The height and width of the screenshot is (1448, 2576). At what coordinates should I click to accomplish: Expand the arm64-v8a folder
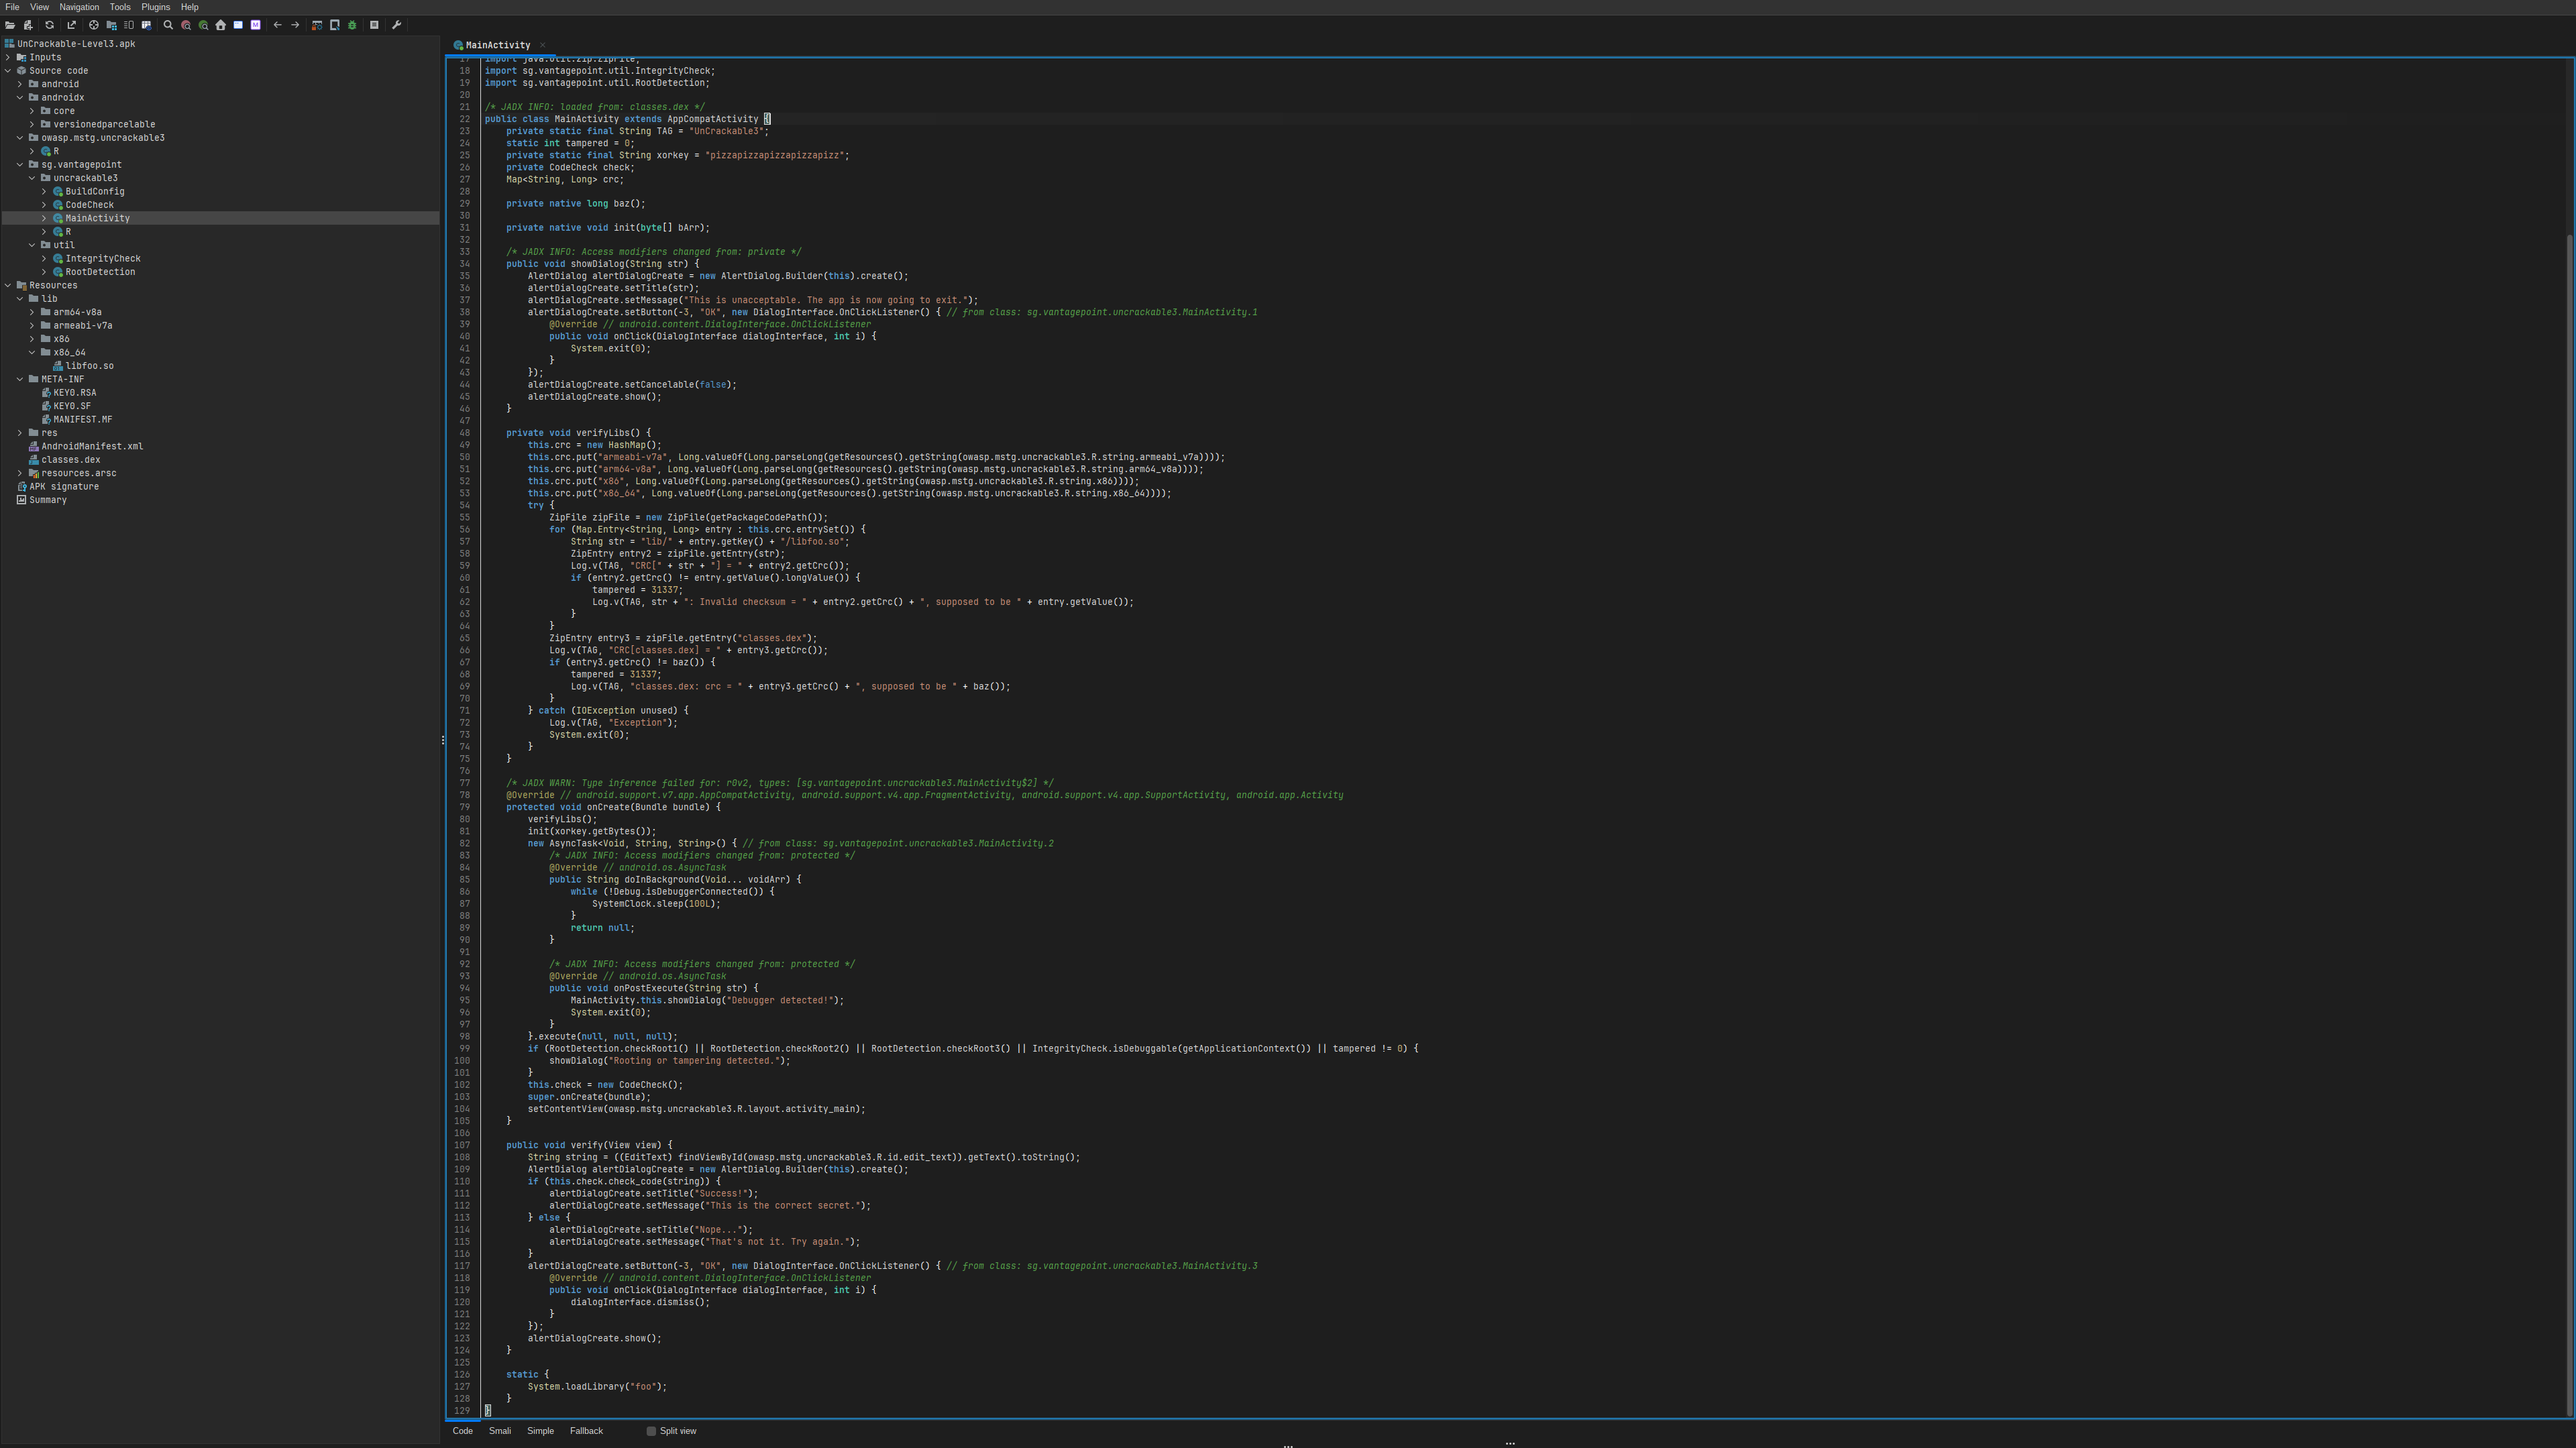[x=32, y=312]
